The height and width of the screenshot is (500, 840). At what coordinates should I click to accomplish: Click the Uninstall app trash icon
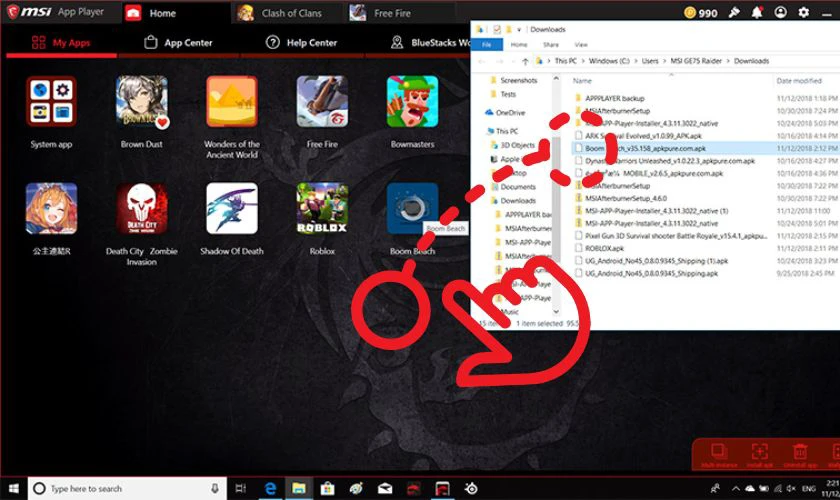pos(800,454)
